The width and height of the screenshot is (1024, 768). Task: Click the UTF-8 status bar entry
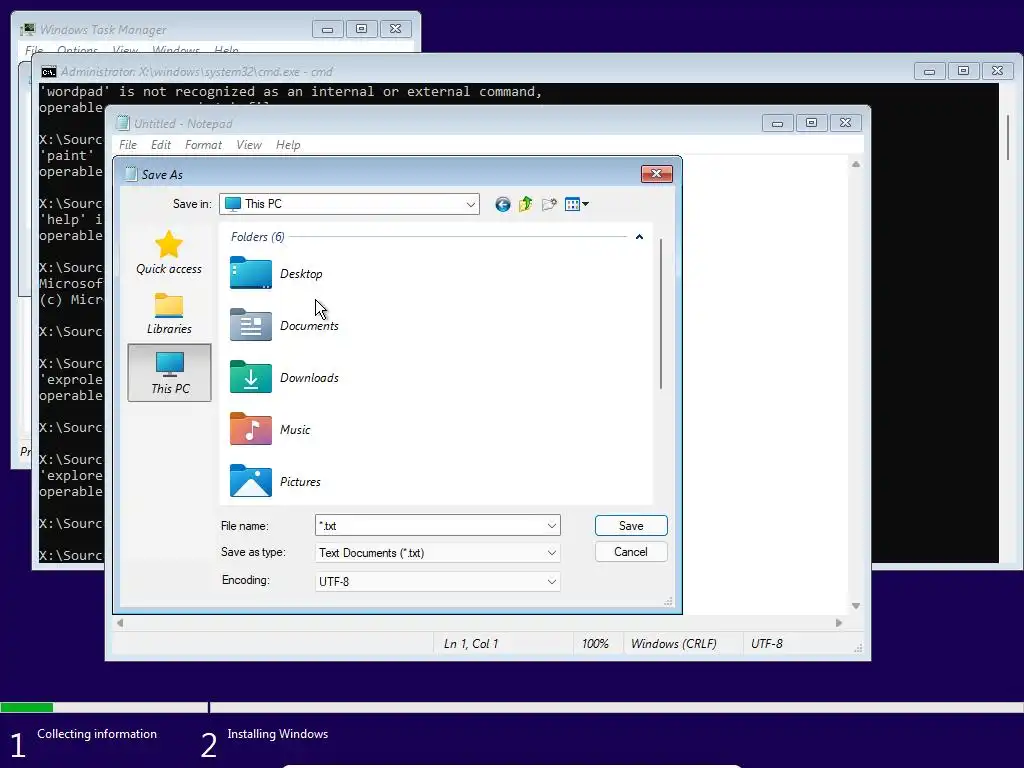(767, 644)
